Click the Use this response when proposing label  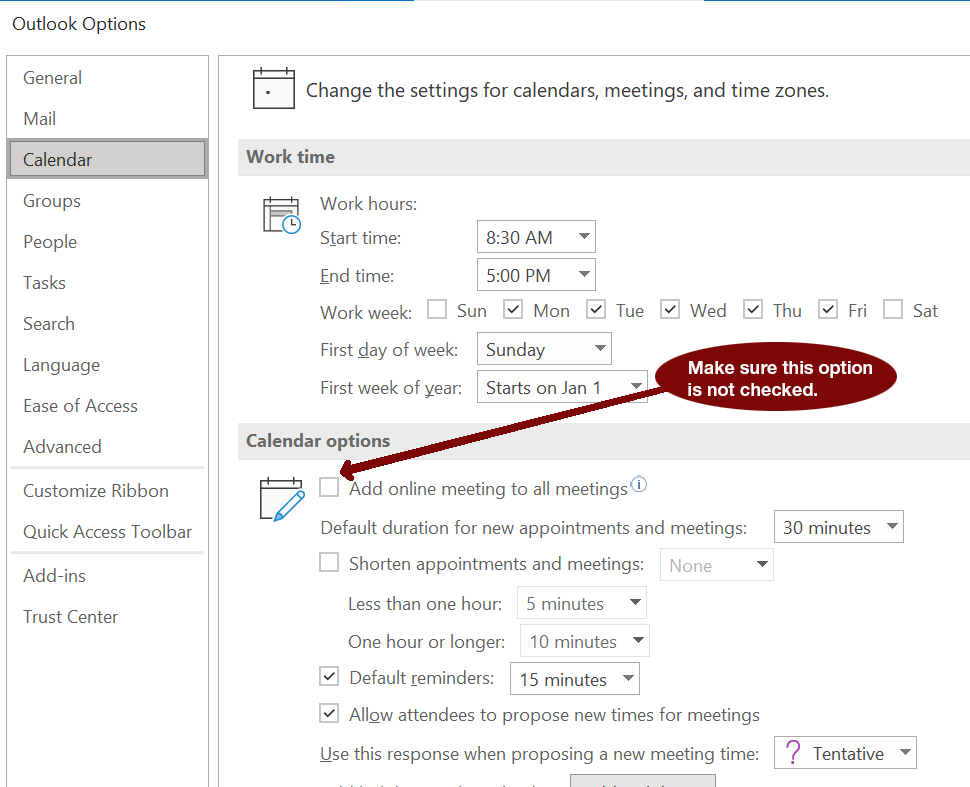pos(539,754)
